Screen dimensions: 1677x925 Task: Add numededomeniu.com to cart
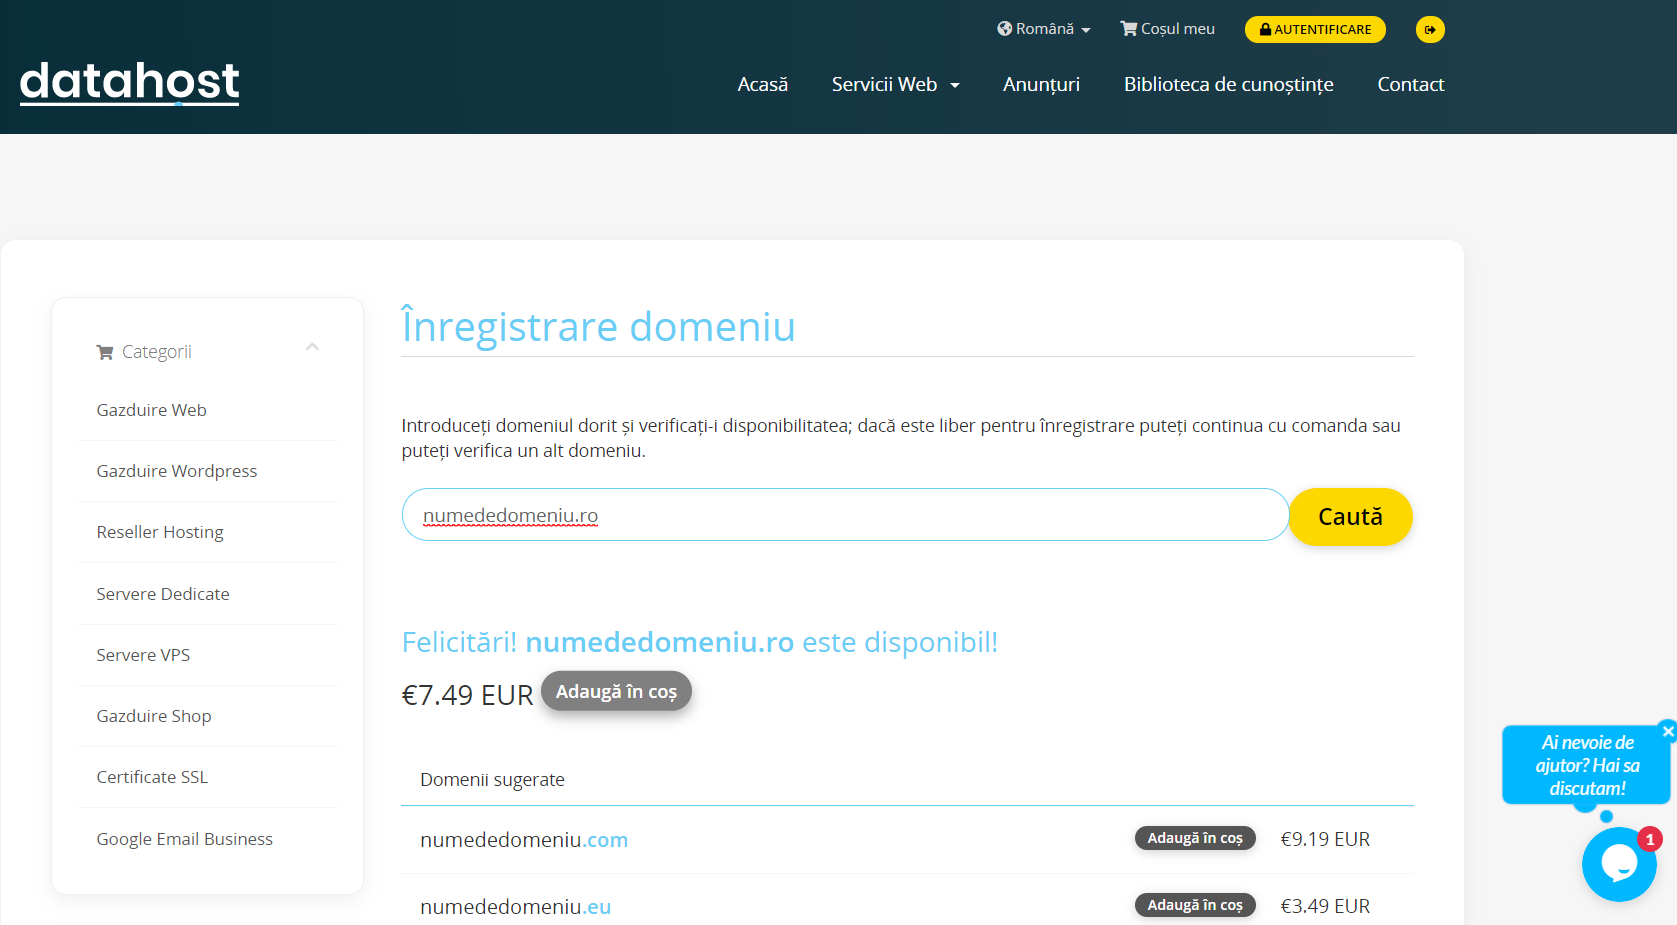(x=1194, y=838)
